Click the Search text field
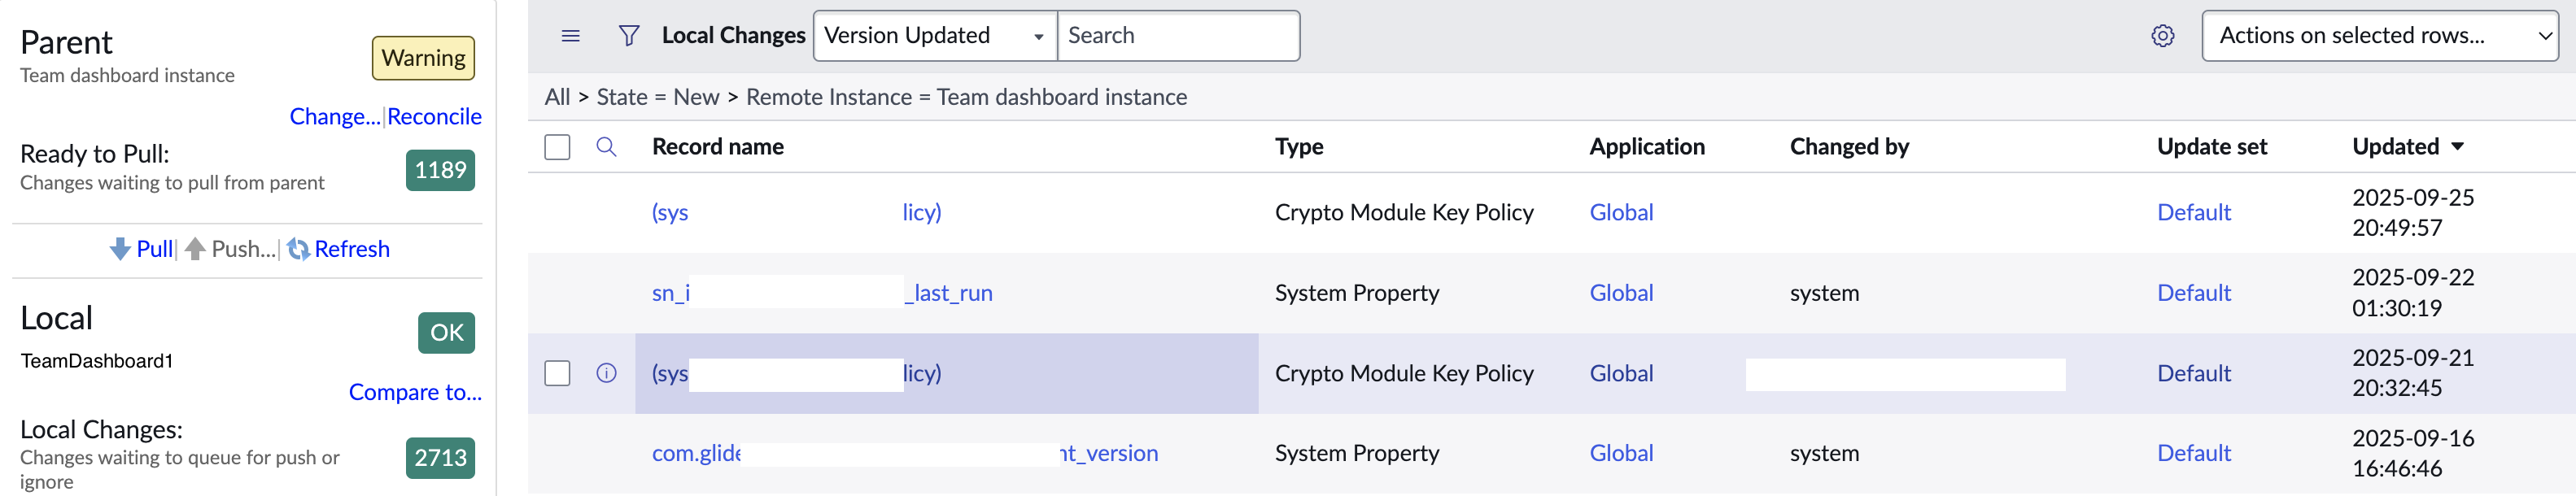 tap(1178, 36)
